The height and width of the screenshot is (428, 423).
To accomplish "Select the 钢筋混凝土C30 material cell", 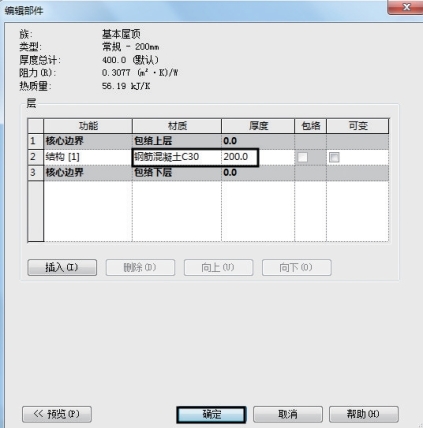I will 177,157.
